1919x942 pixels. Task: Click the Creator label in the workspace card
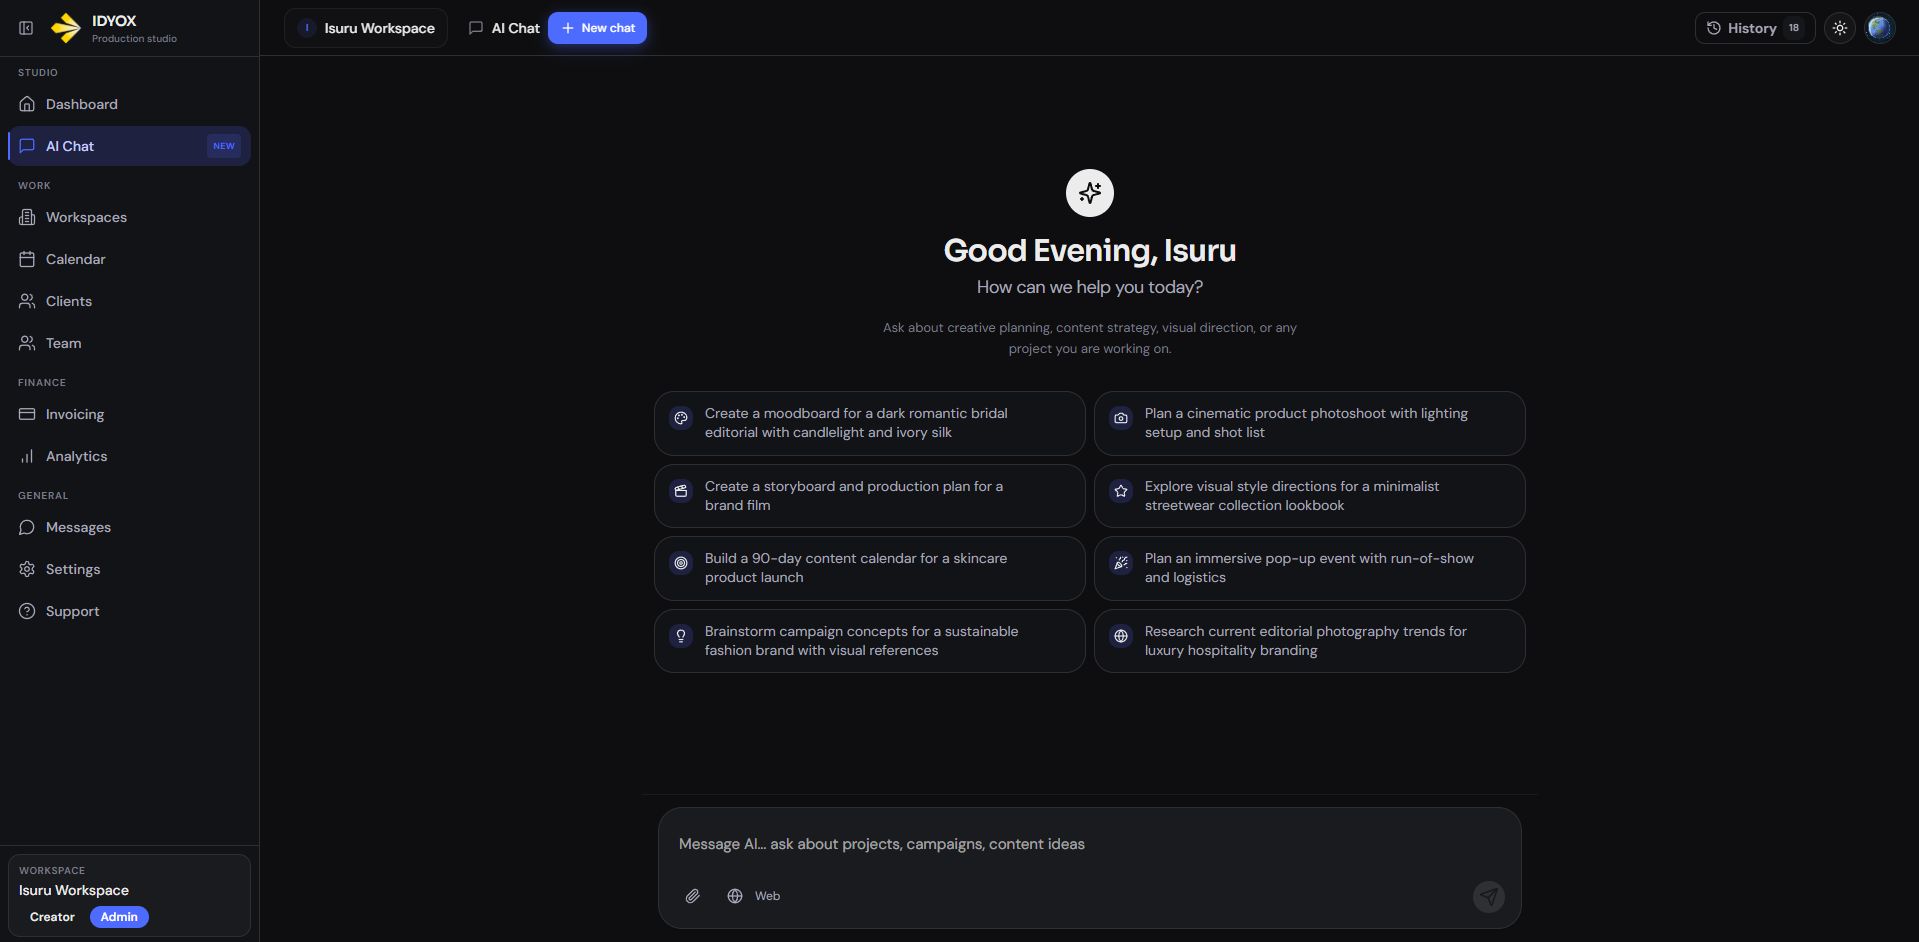click(x=52, y=917)
